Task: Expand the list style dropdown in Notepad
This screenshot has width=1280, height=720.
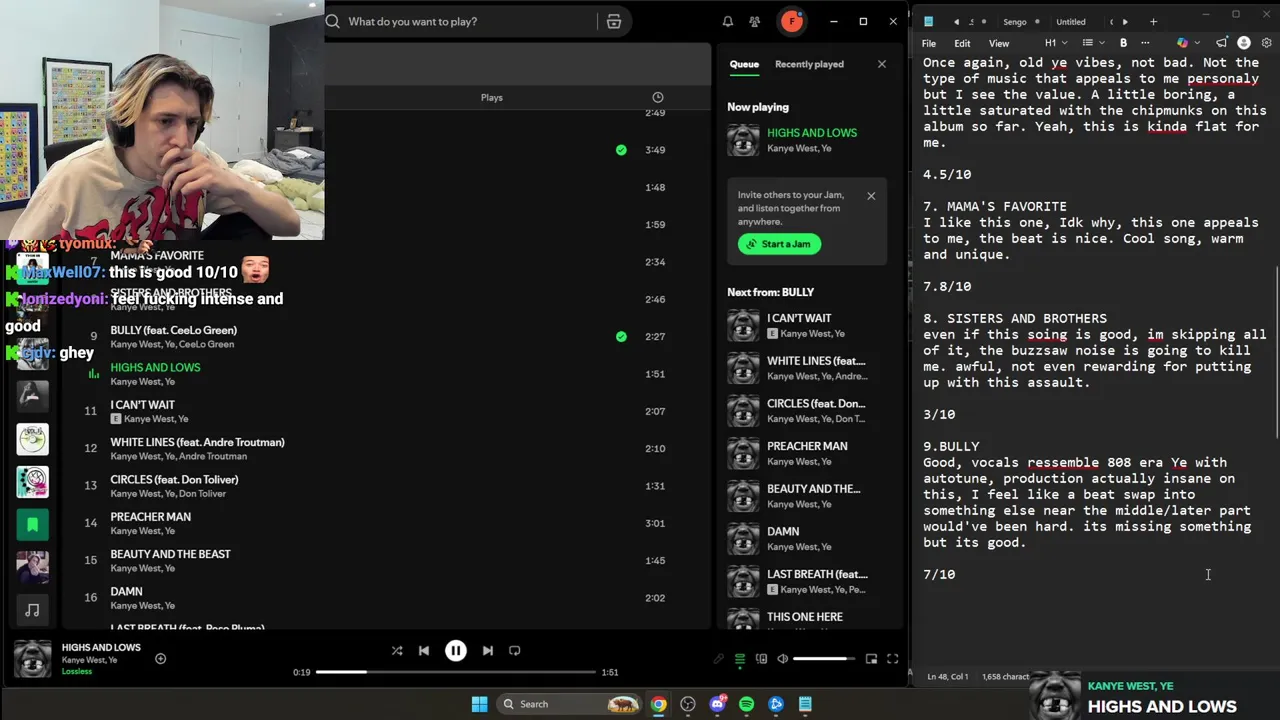Action: click(1092, 43)
